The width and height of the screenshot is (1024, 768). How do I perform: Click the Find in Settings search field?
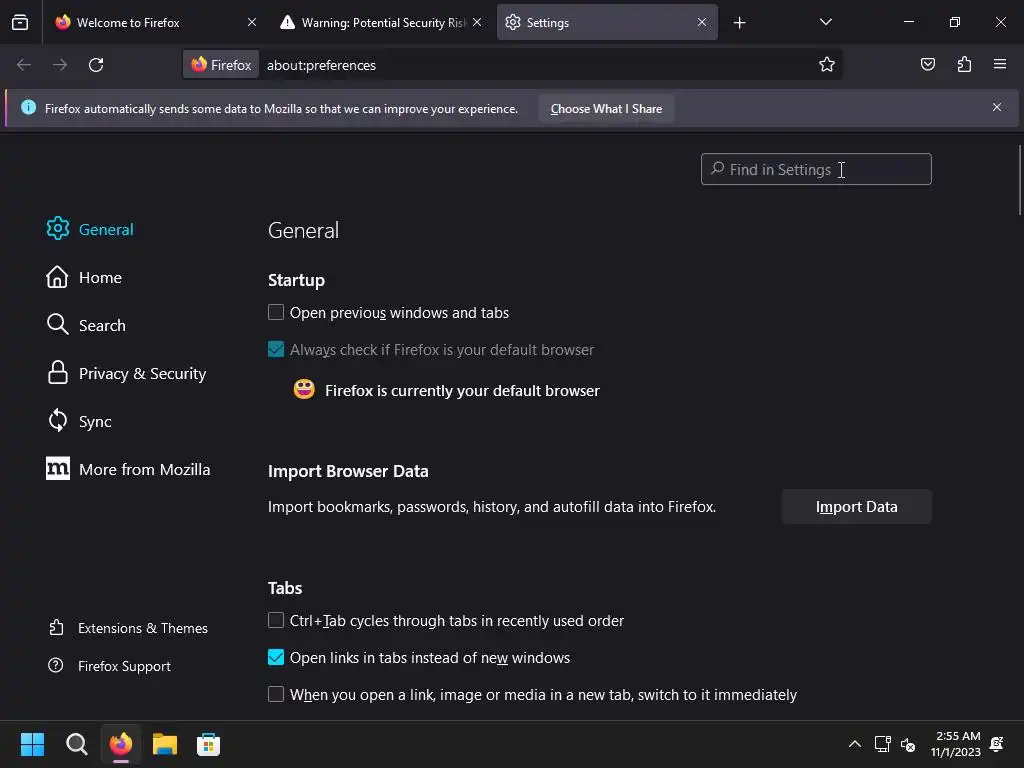point(816,170)
